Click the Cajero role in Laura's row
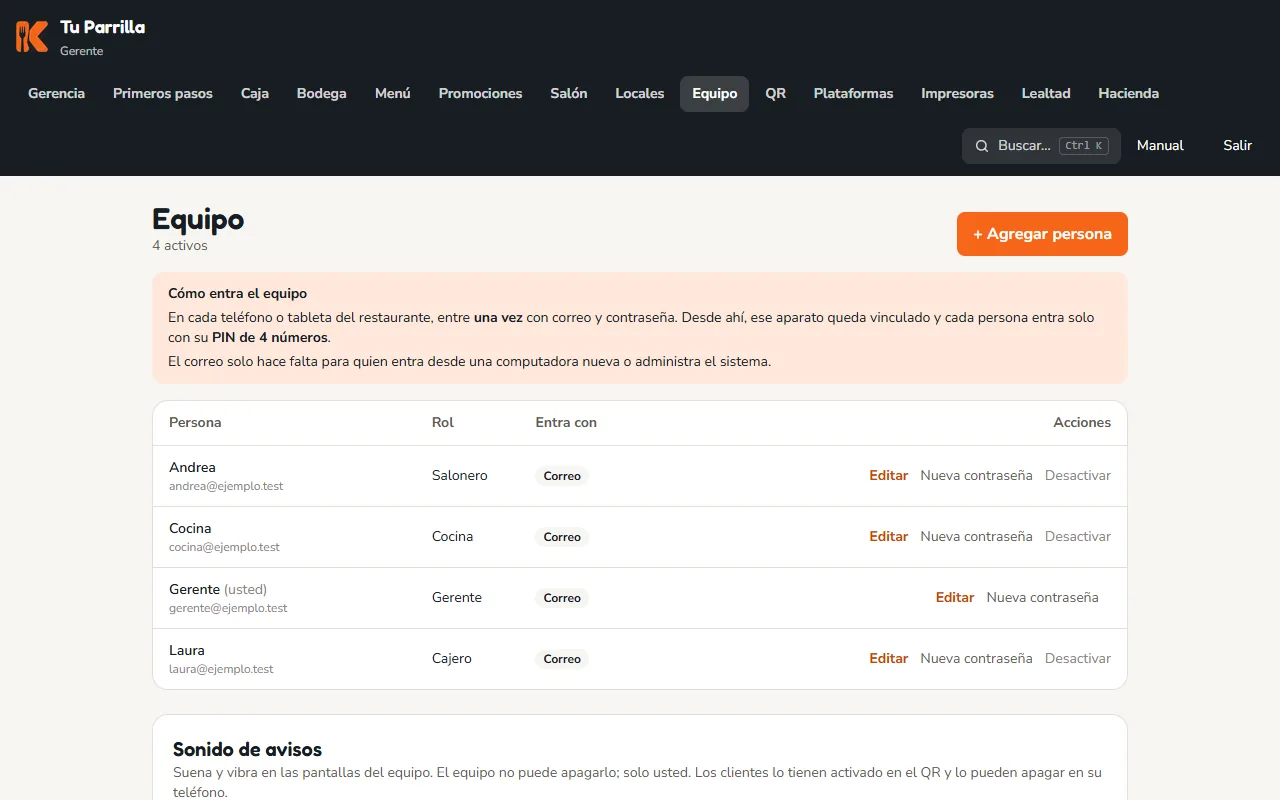The height and width of the screenshot is (800, 1280). [452, 659]
